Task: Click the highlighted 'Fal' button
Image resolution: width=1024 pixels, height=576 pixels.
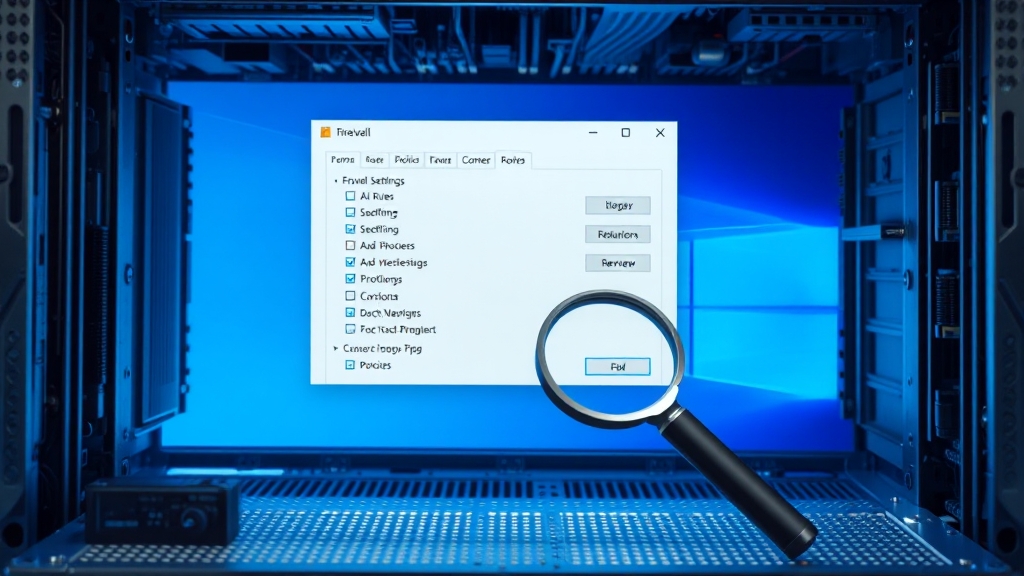Action: 618,367
